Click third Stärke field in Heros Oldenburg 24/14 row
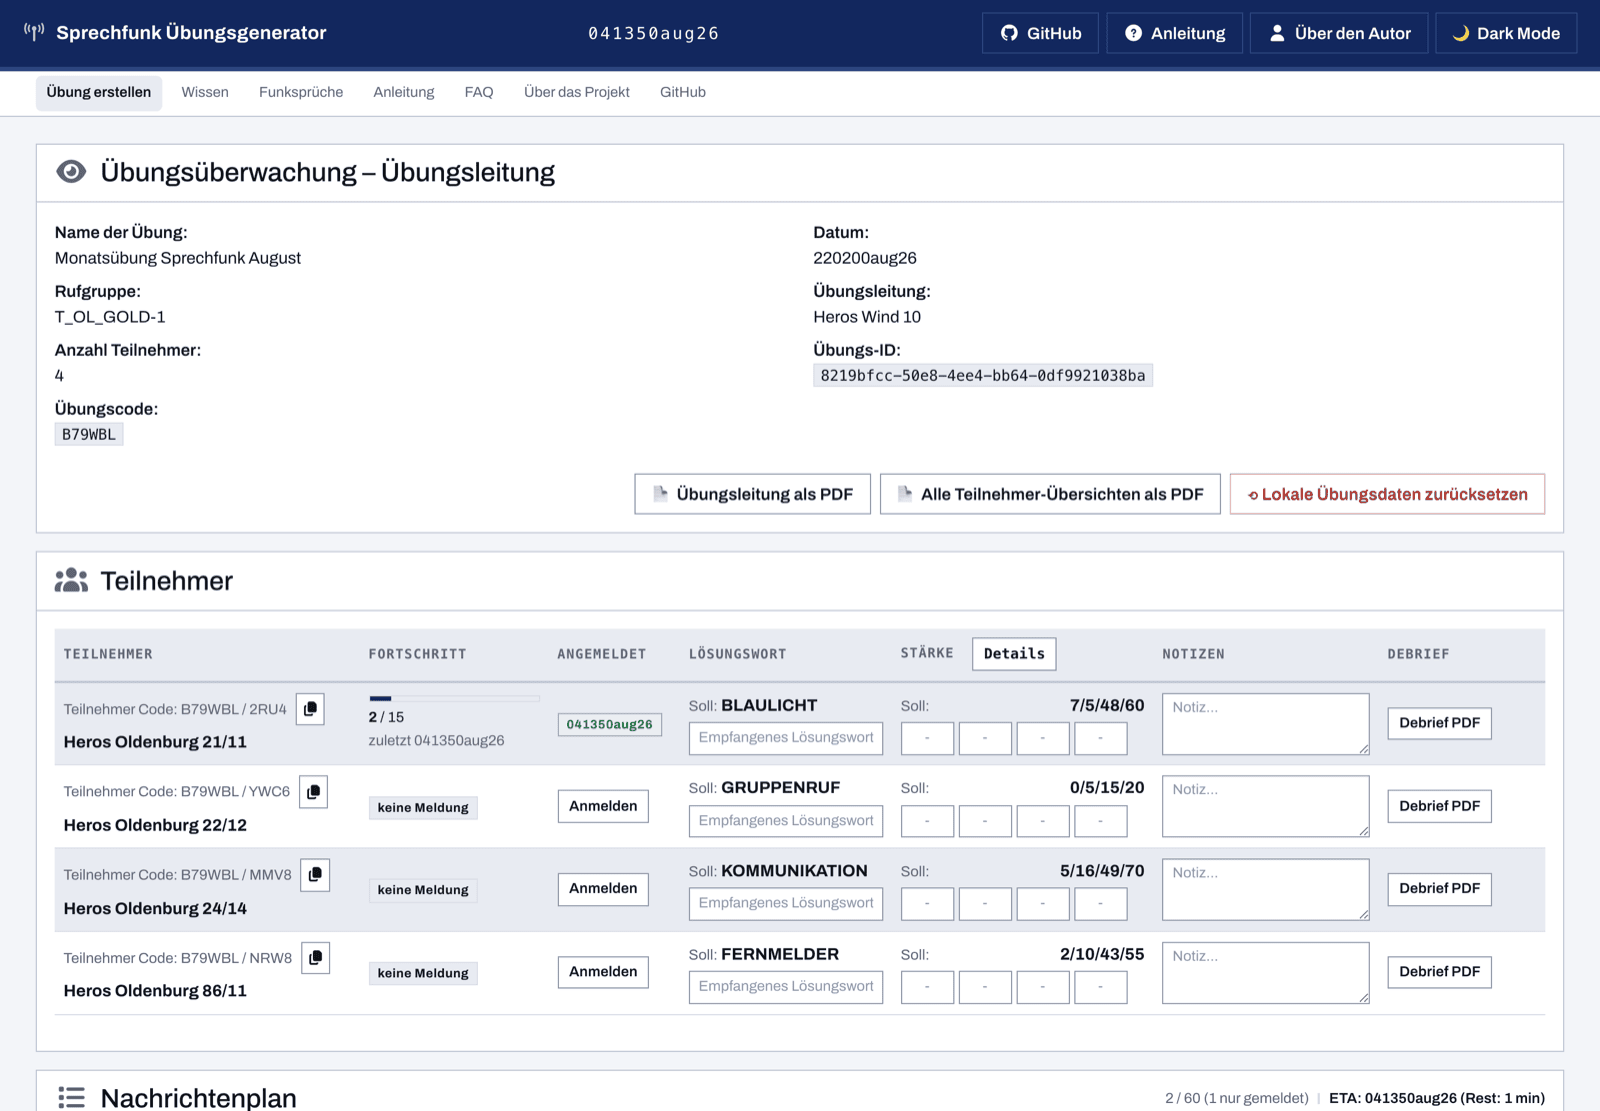 point(1043,903)
